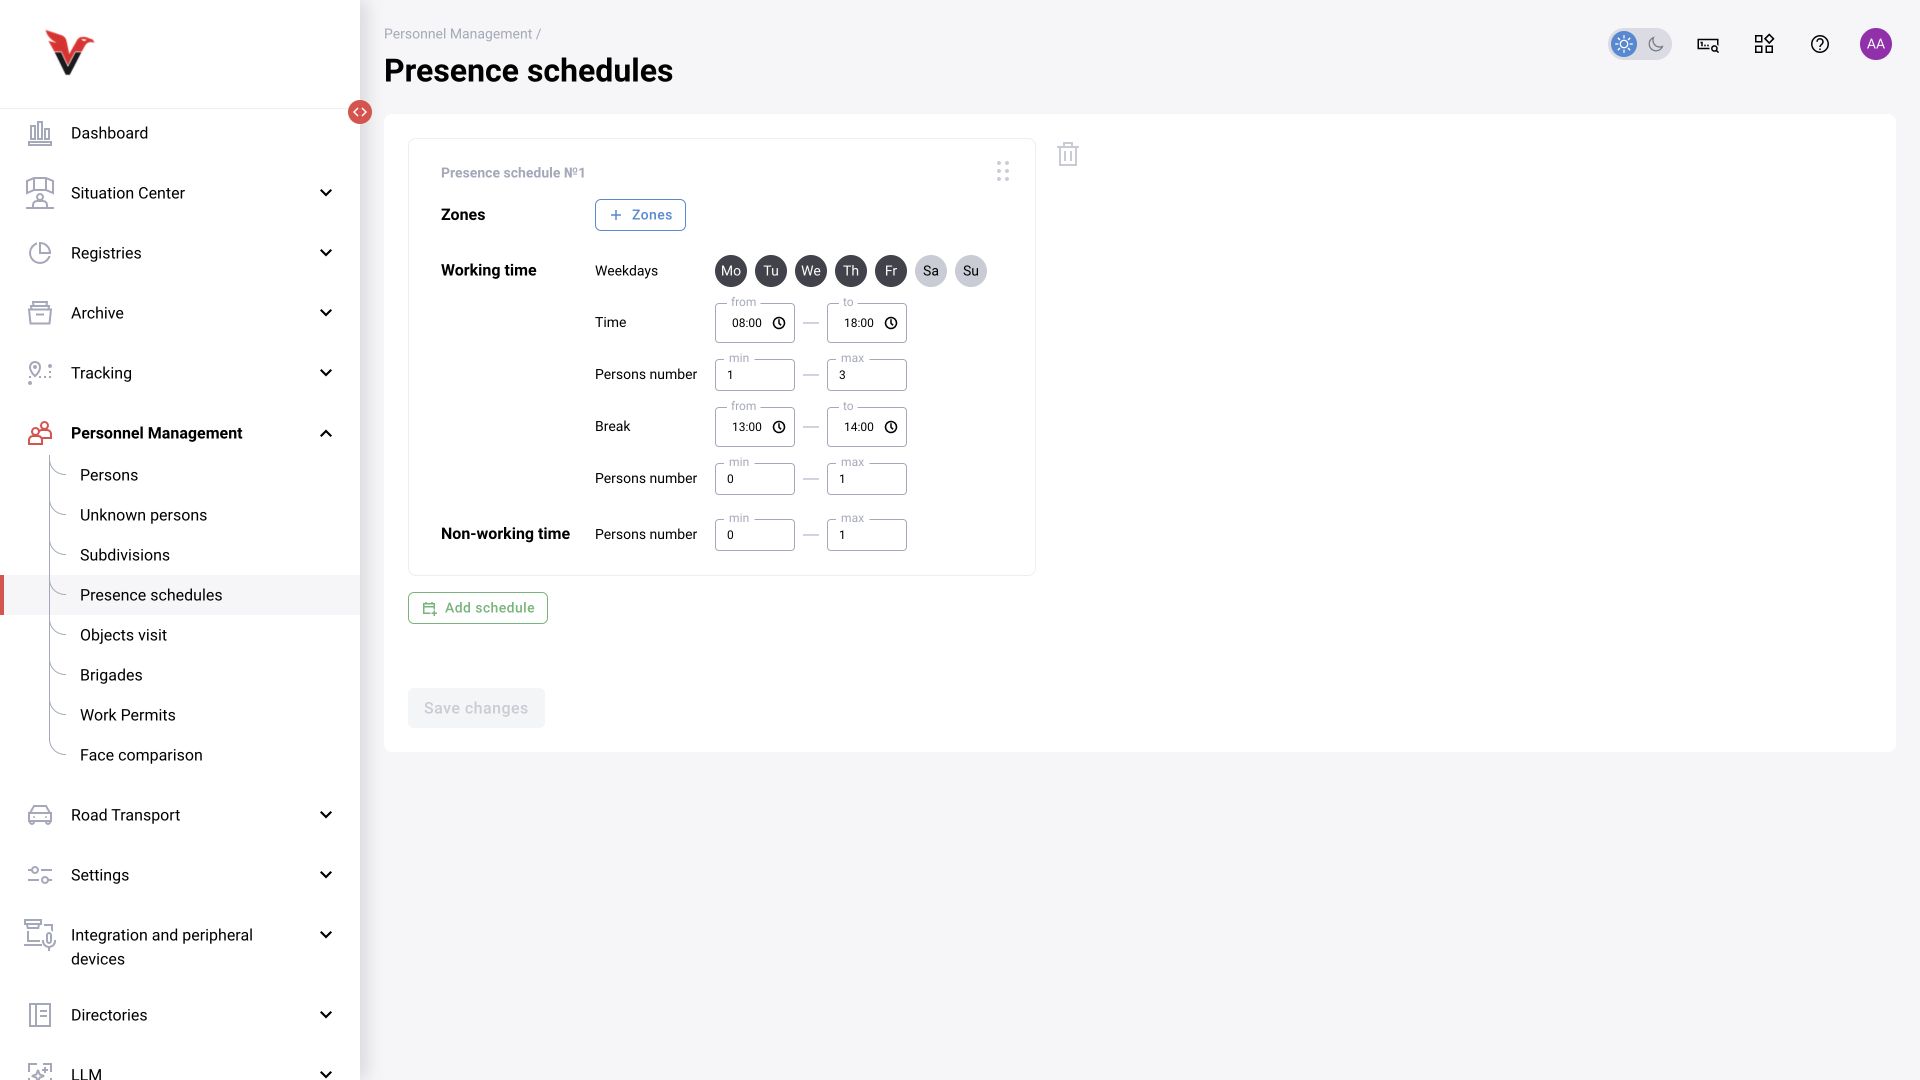Open the help question mark icon
The width and height of the screenshot is (1920, 1080).
[1820, 44]
